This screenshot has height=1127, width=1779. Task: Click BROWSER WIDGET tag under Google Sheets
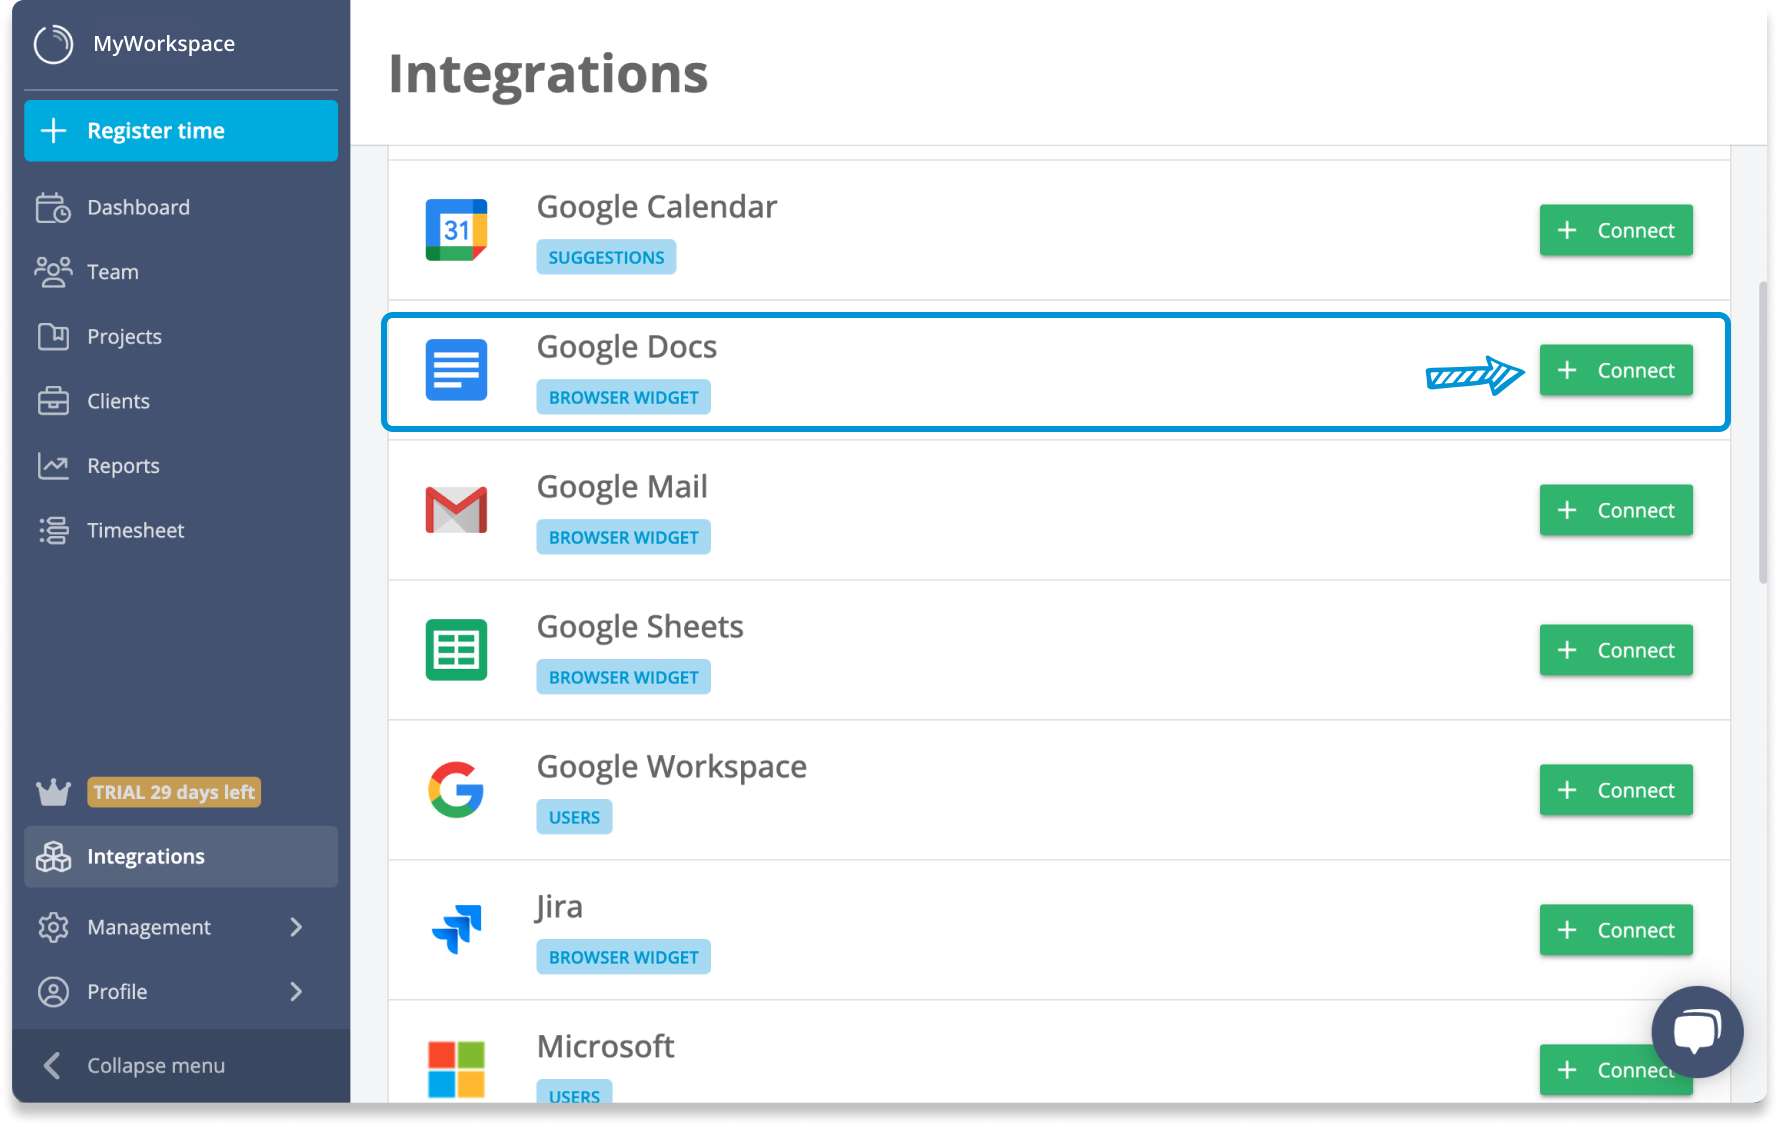pos(623,677)
